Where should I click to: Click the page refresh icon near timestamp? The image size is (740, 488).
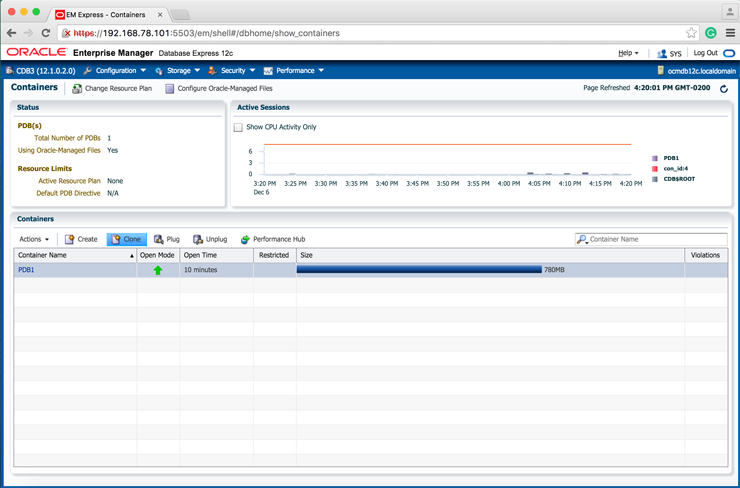click(723, 89)
